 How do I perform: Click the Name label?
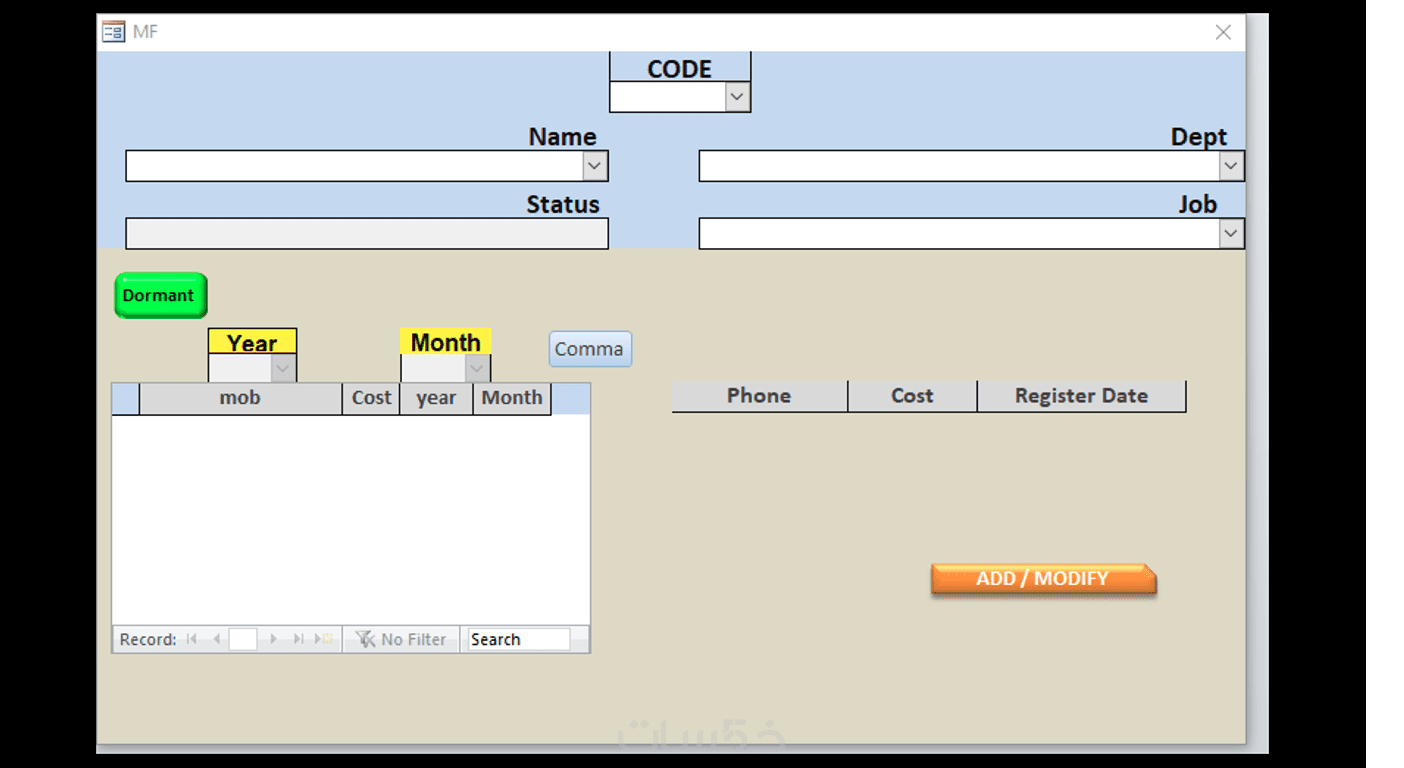(x=563, y=137)
